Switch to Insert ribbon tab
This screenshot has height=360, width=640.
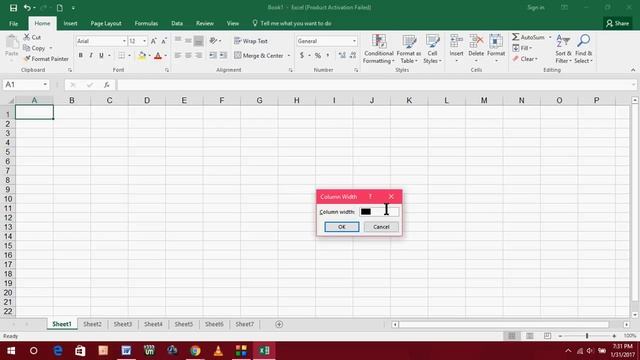(70, 23)
